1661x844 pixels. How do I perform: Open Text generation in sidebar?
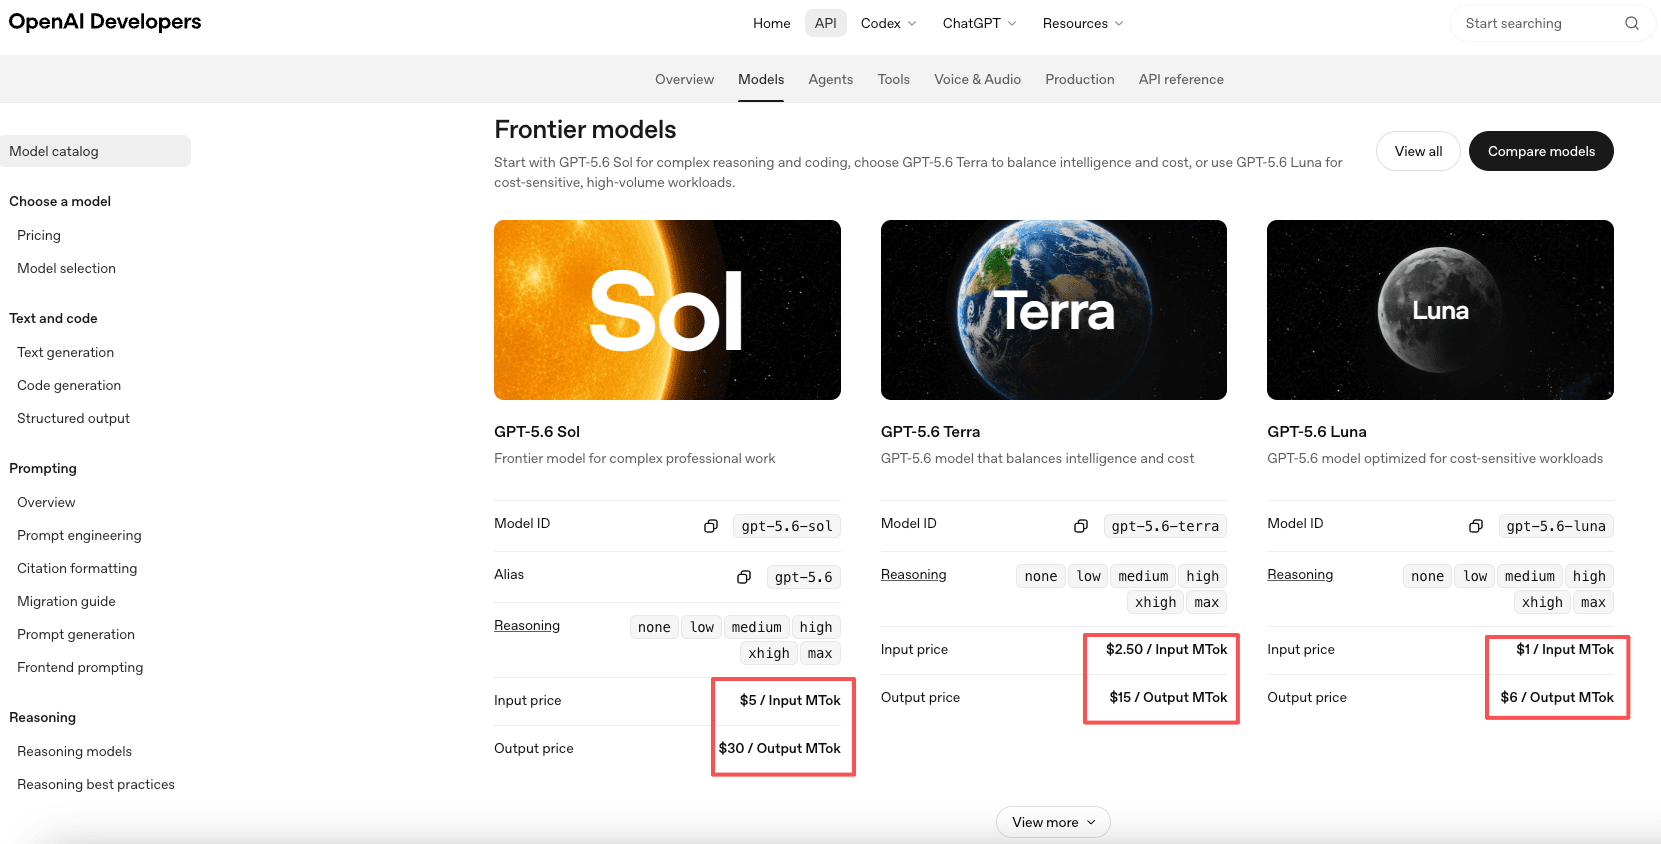65,352
